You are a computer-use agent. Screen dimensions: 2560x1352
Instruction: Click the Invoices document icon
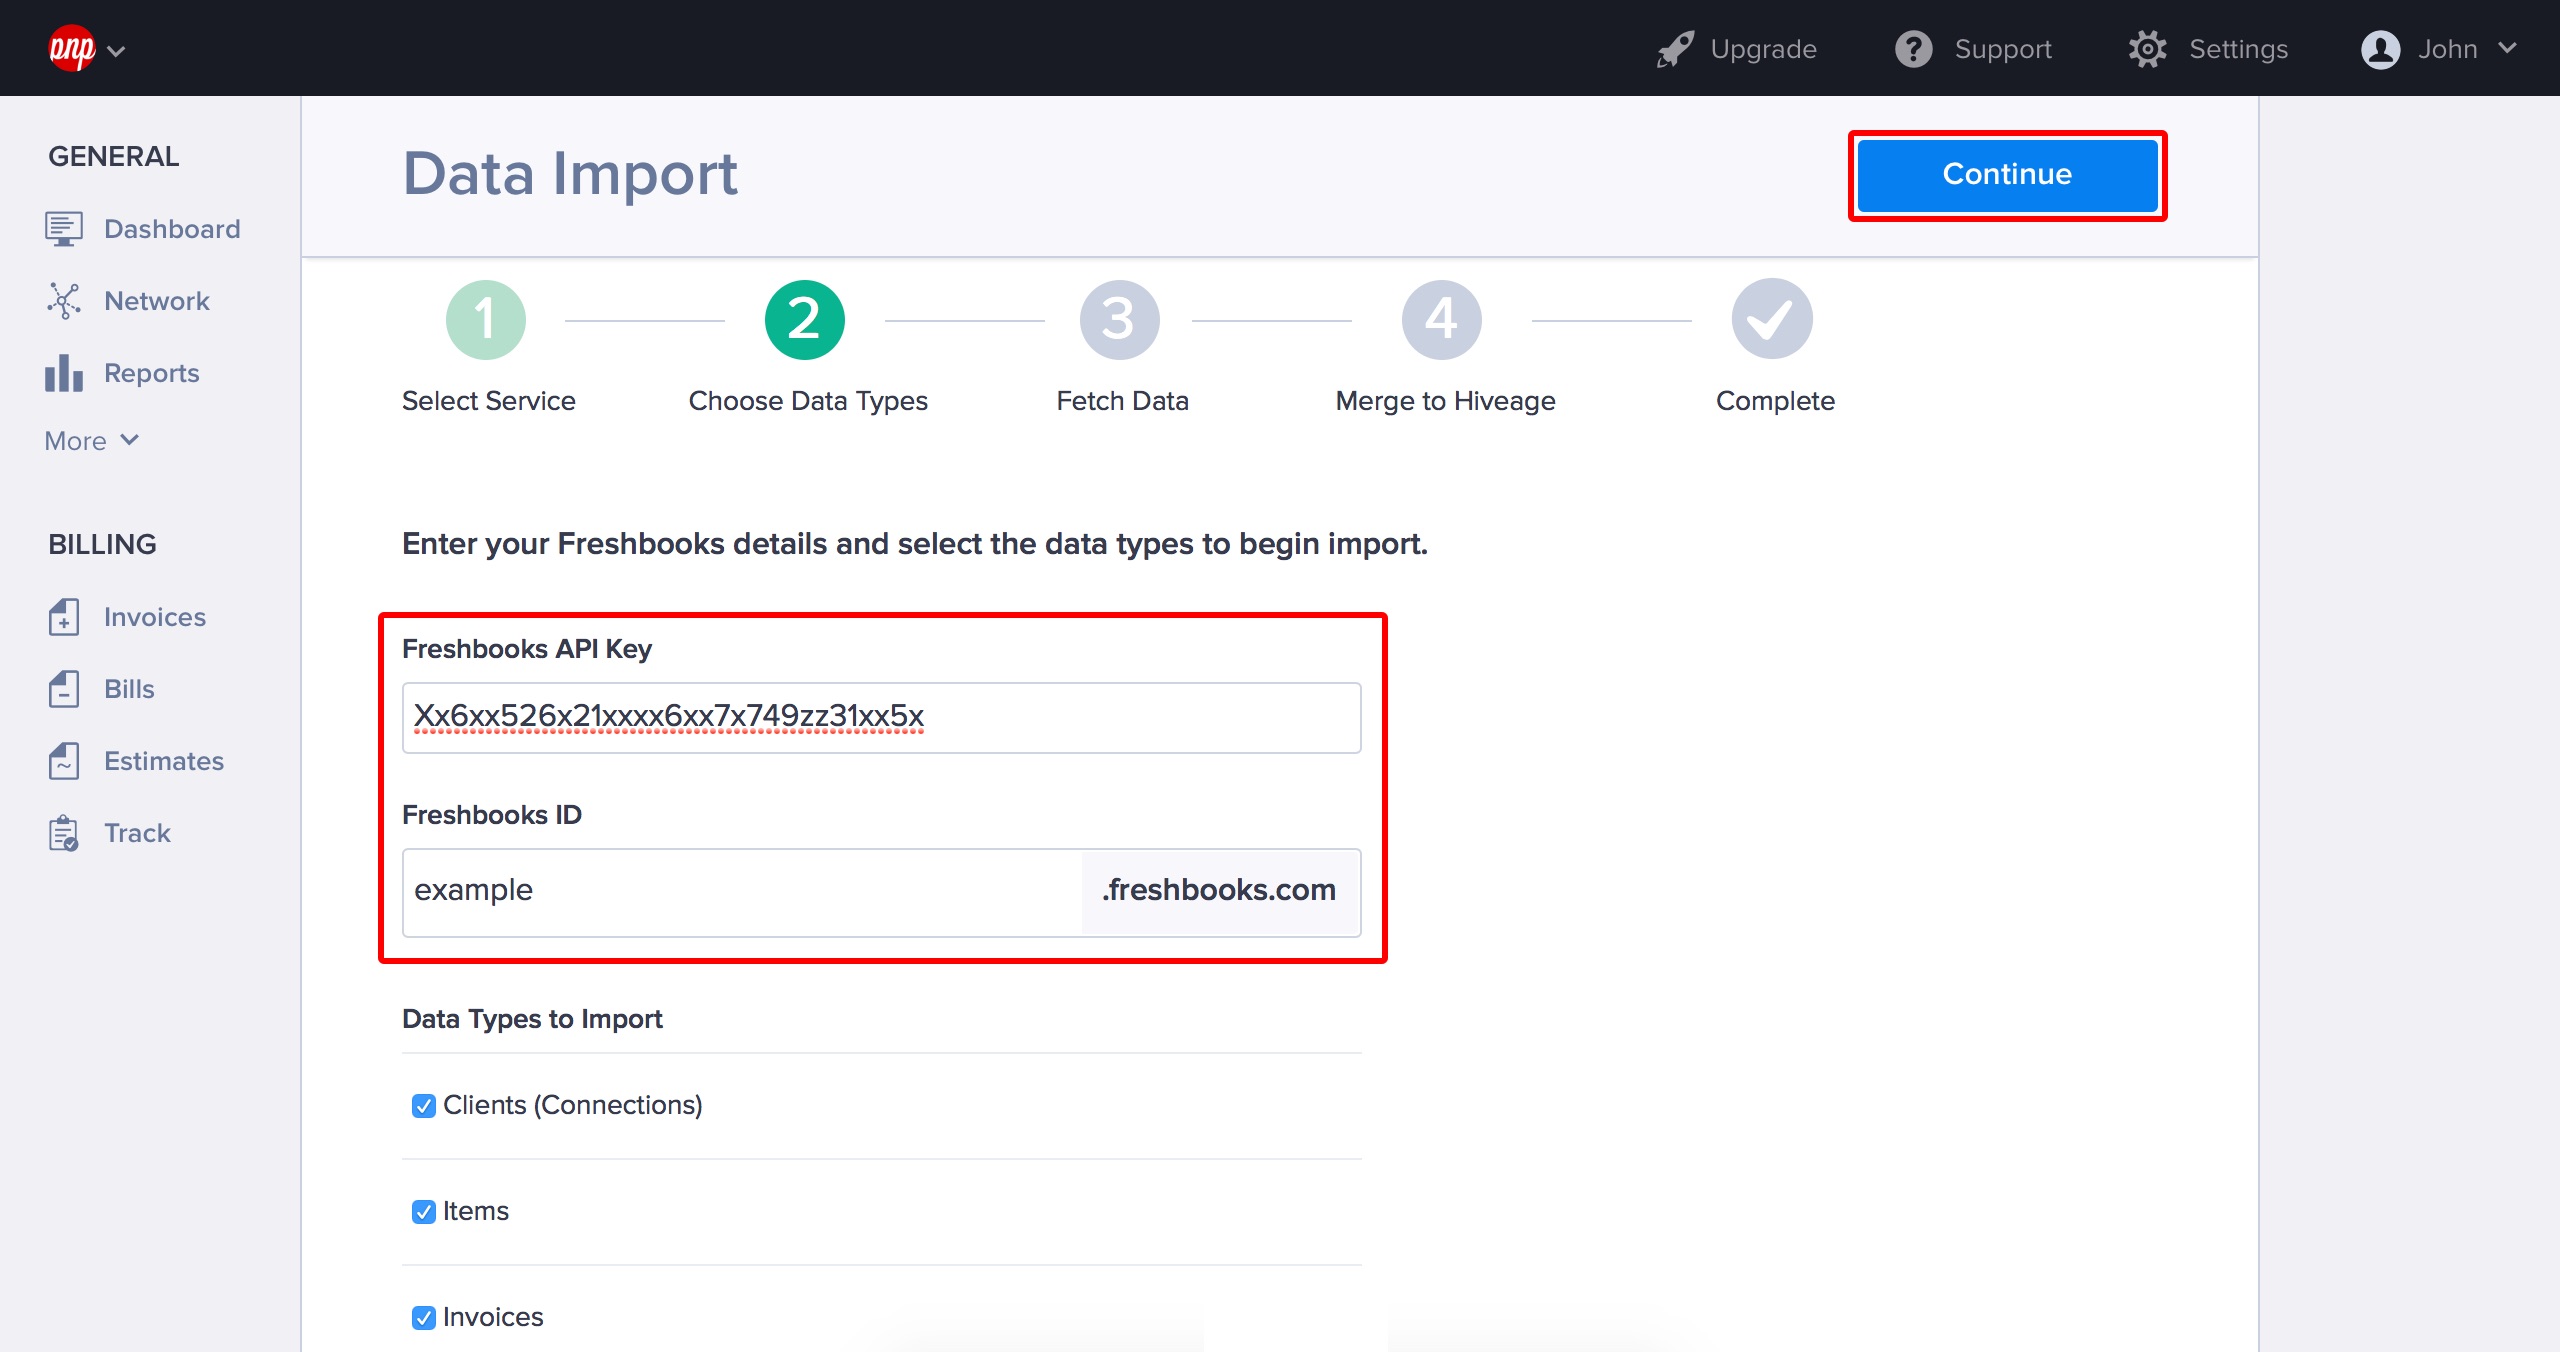tap(63, 617)
